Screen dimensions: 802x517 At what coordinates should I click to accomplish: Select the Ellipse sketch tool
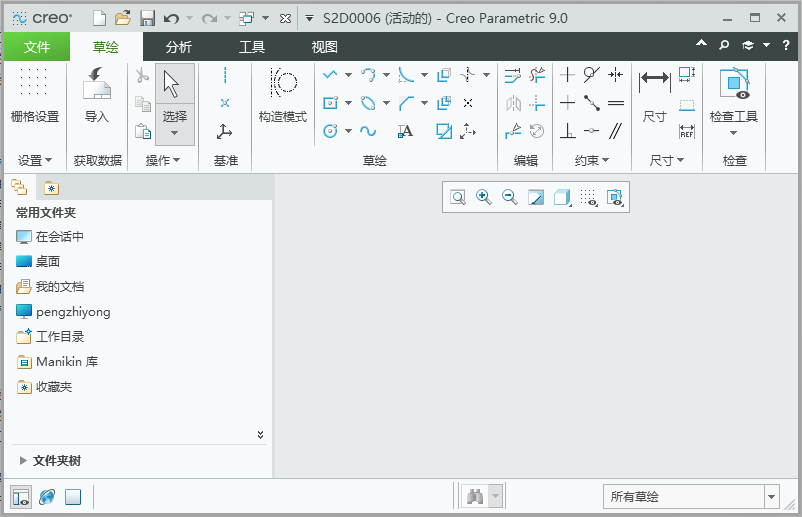(368, 103)
